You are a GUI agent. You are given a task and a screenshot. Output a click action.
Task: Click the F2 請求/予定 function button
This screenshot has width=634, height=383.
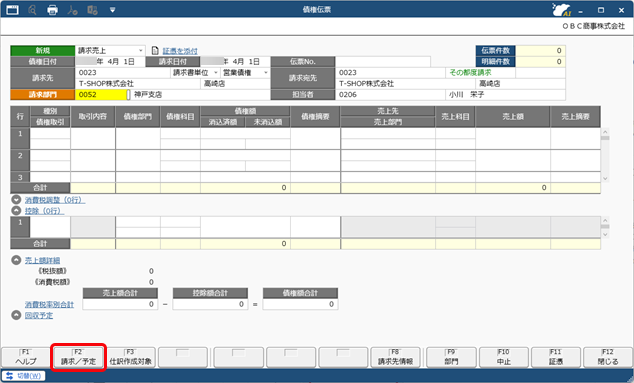(78, 357)
